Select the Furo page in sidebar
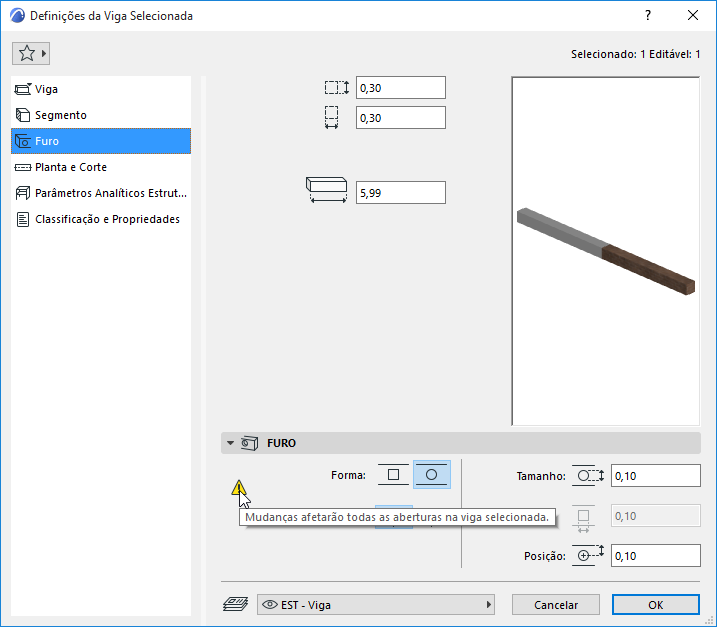This screenshot has width=717, height=627. point(101,141)
